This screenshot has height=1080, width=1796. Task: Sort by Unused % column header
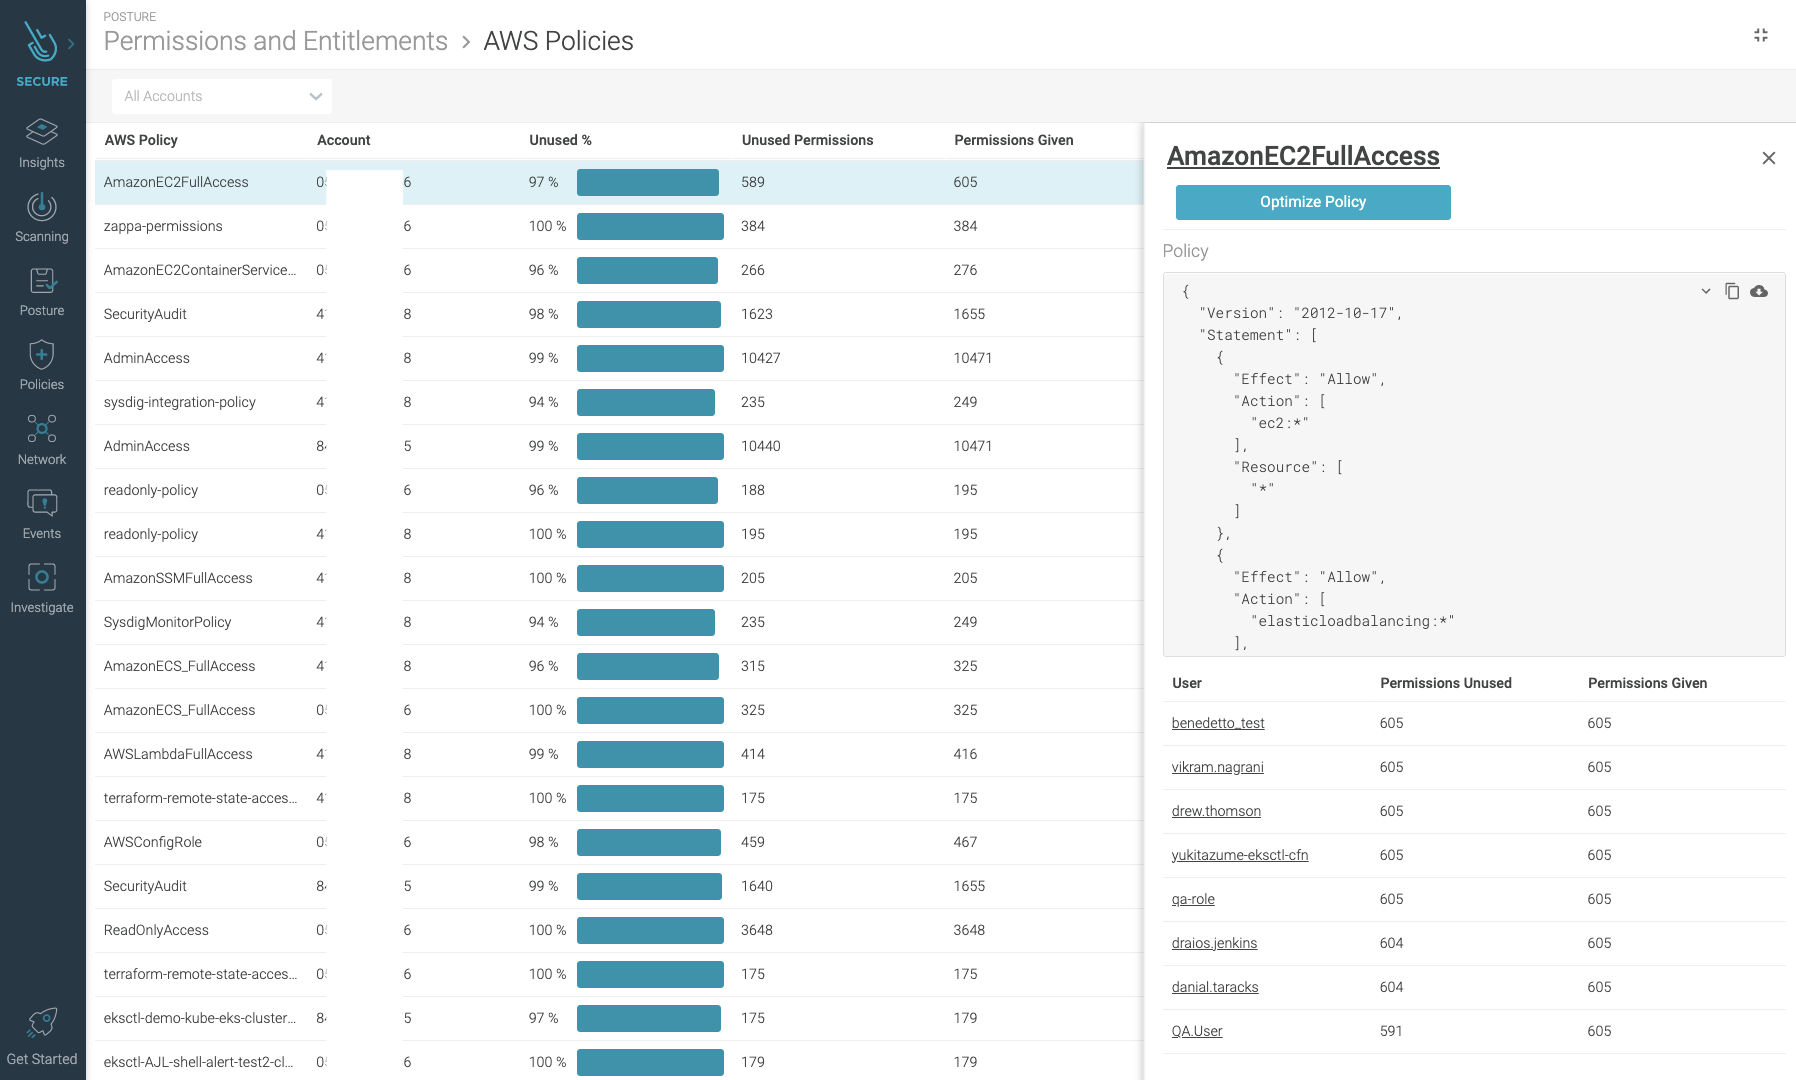[560, 140]
